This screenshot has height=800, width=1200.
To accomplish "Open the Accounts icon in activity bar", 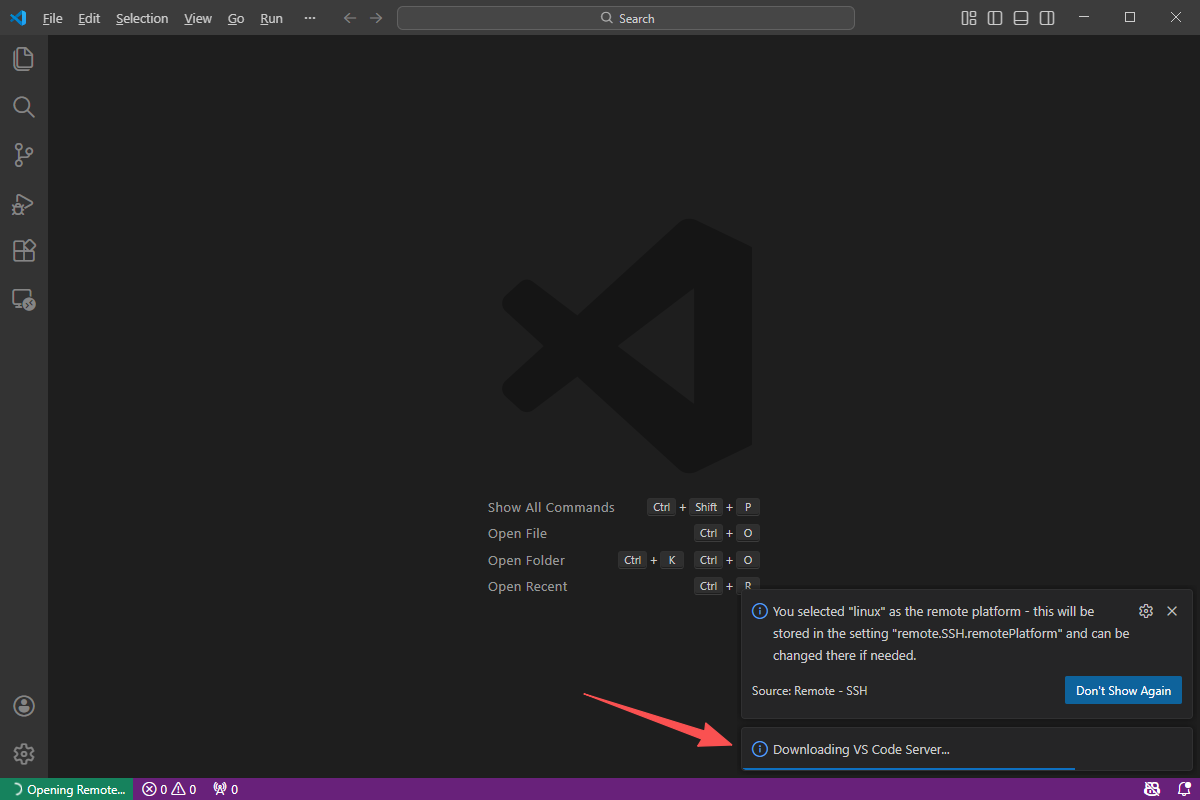I will (x=24, y=706).
